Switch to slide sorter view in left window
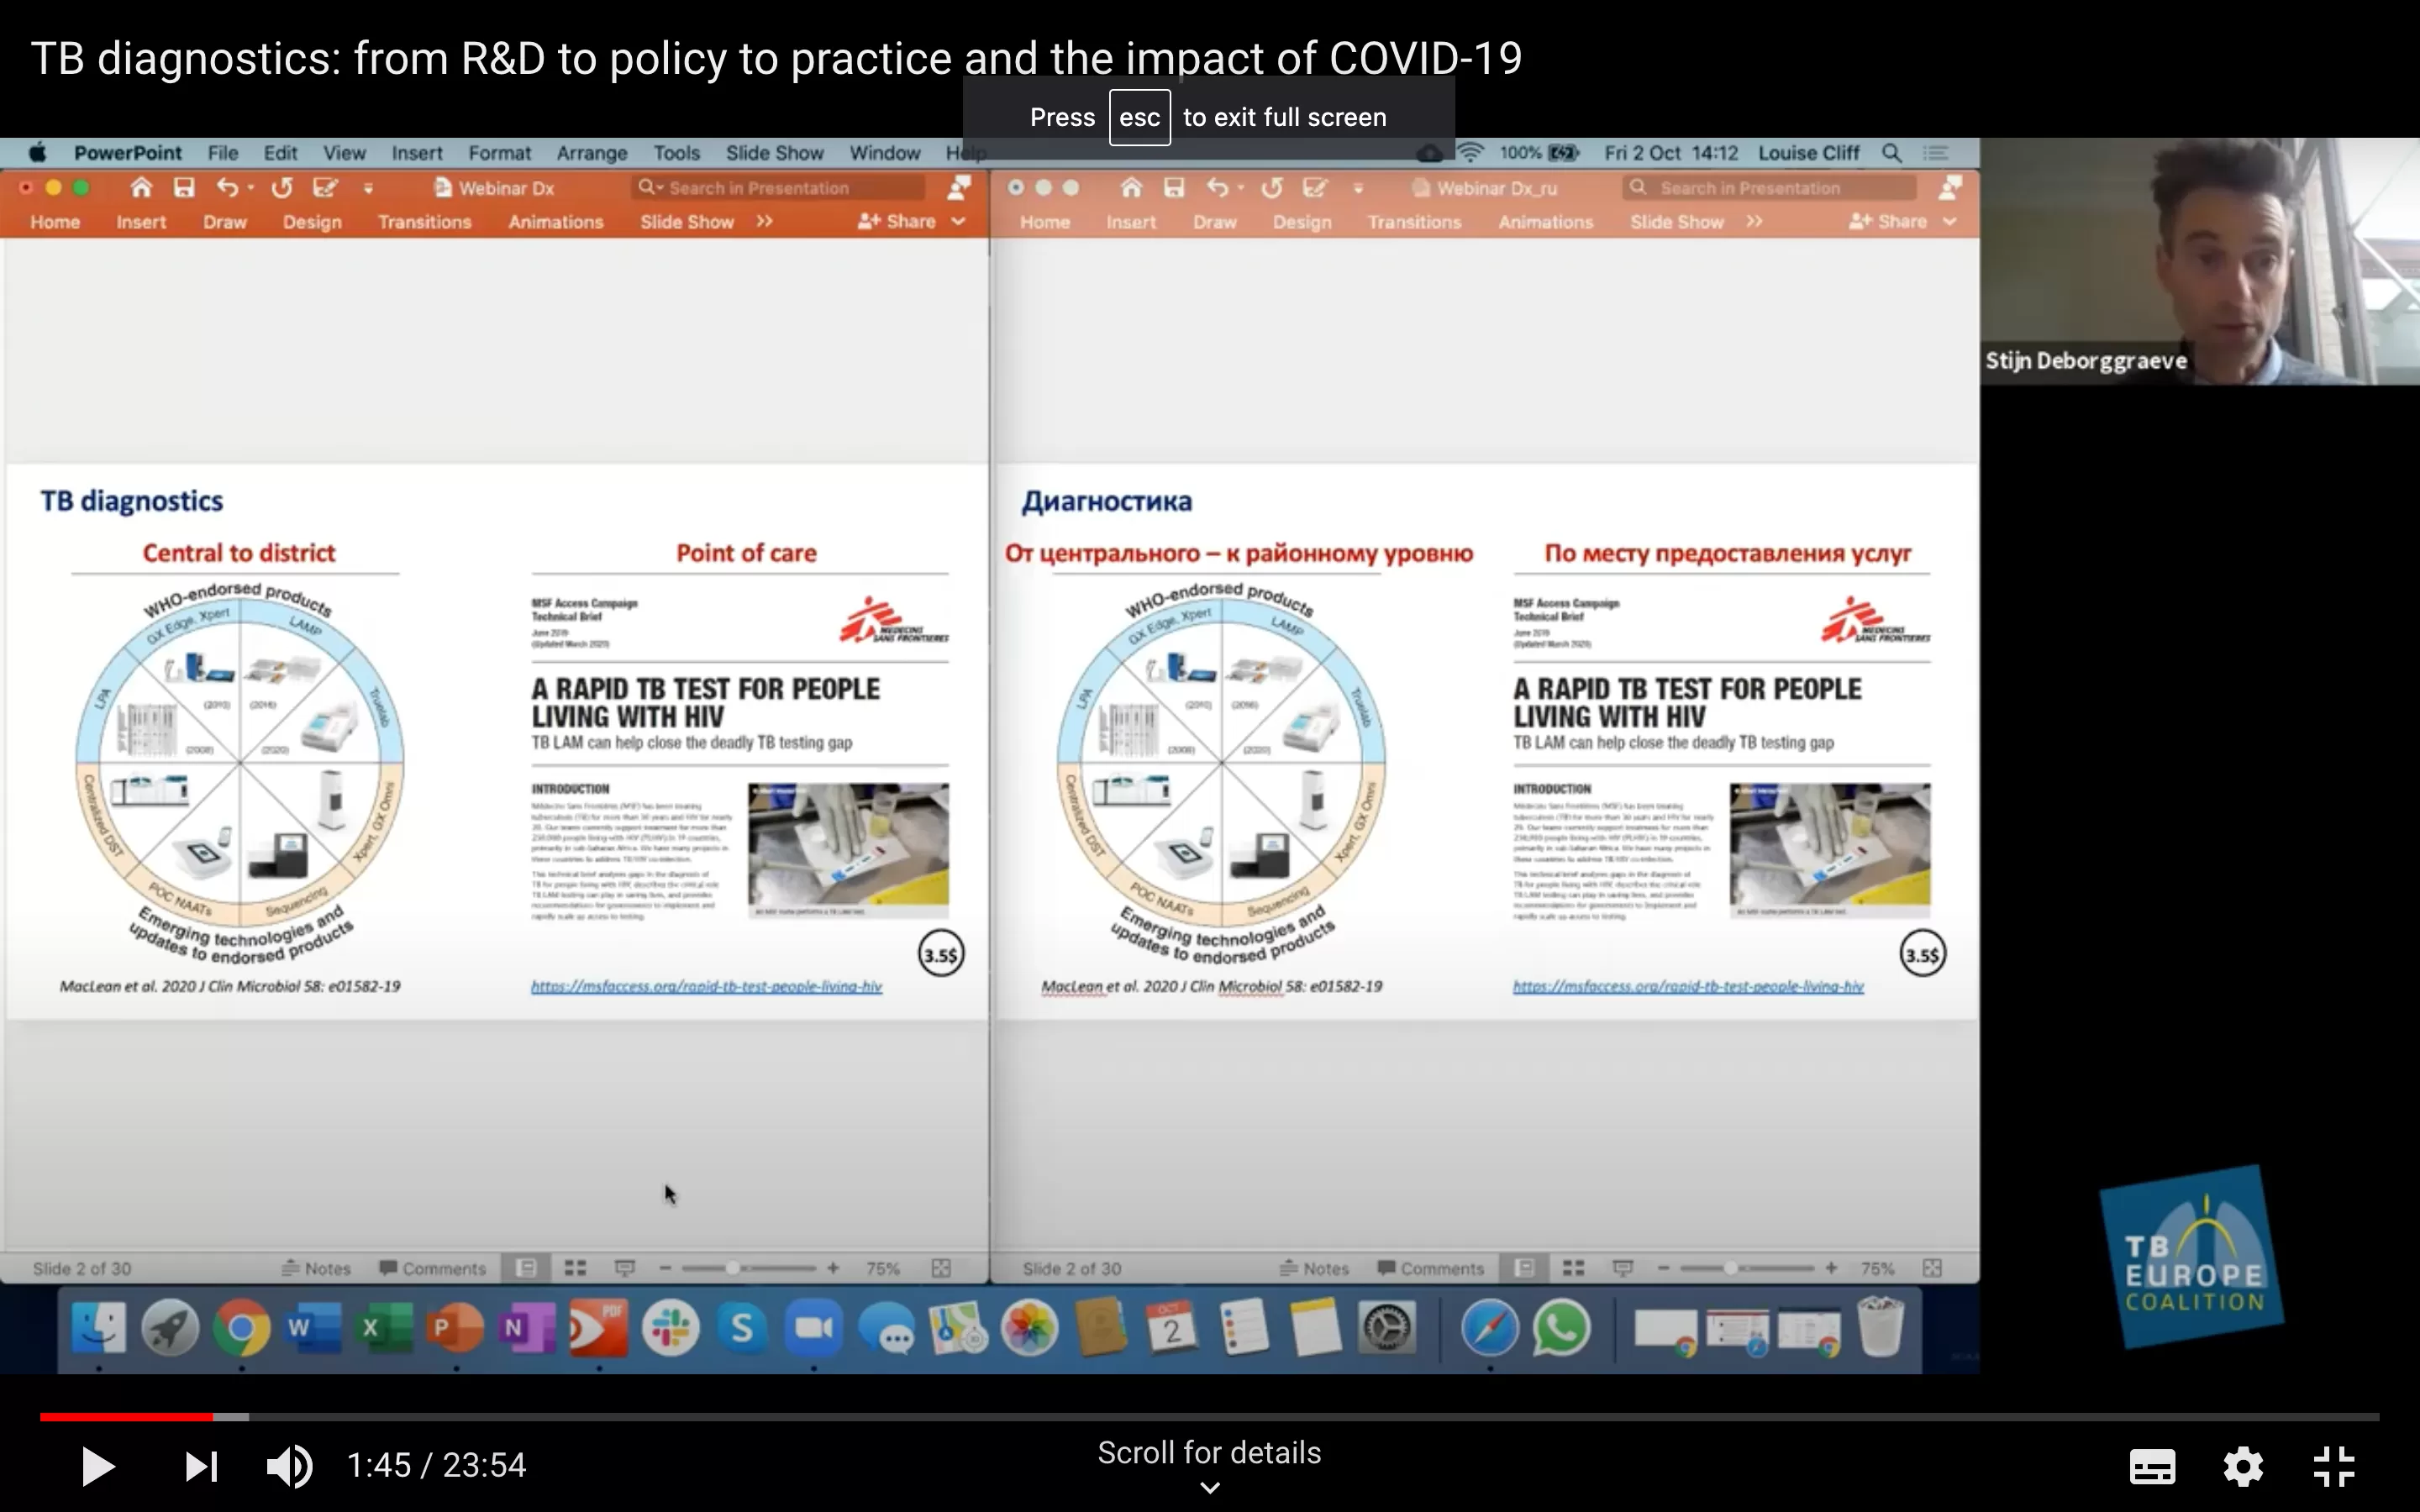 pyautogui.click(x=575, y=1268)
